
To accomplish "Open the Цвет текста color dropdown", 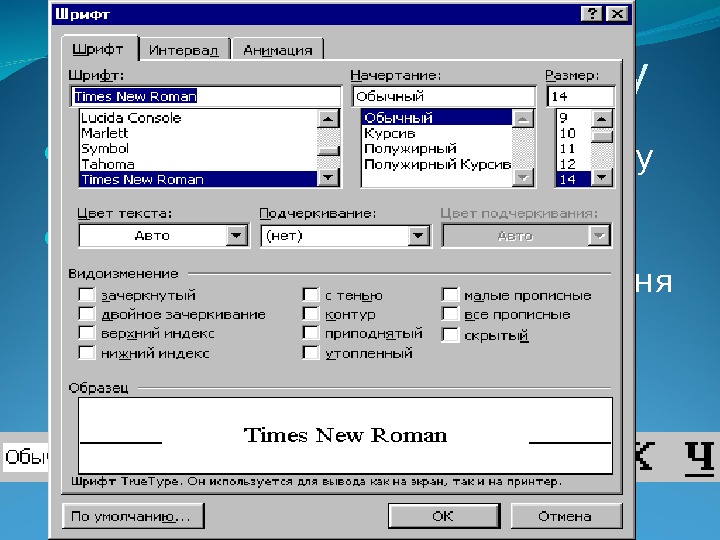I will [236, 236].
